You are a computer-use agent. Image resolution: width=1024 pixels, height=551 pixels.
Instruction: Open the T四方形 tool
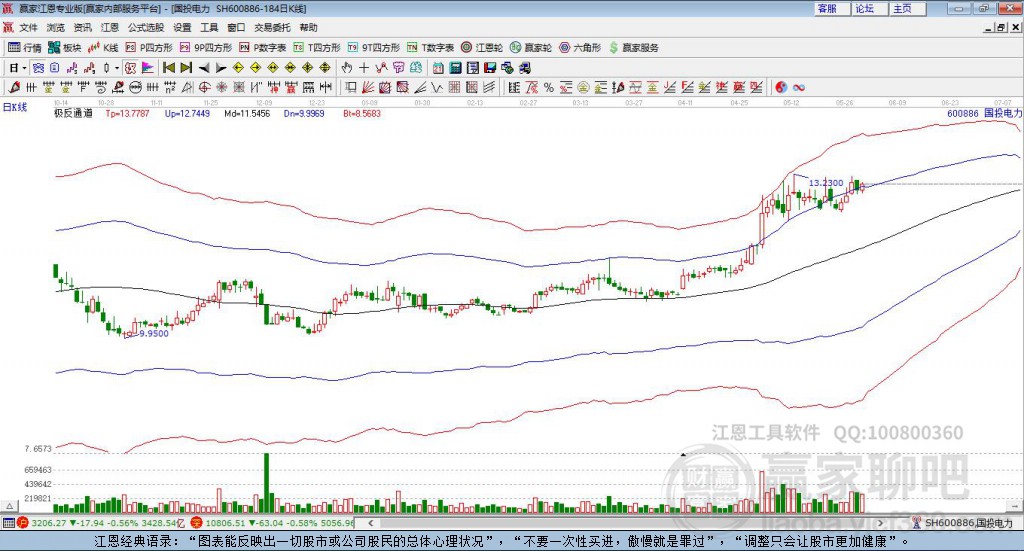point(317,48)
